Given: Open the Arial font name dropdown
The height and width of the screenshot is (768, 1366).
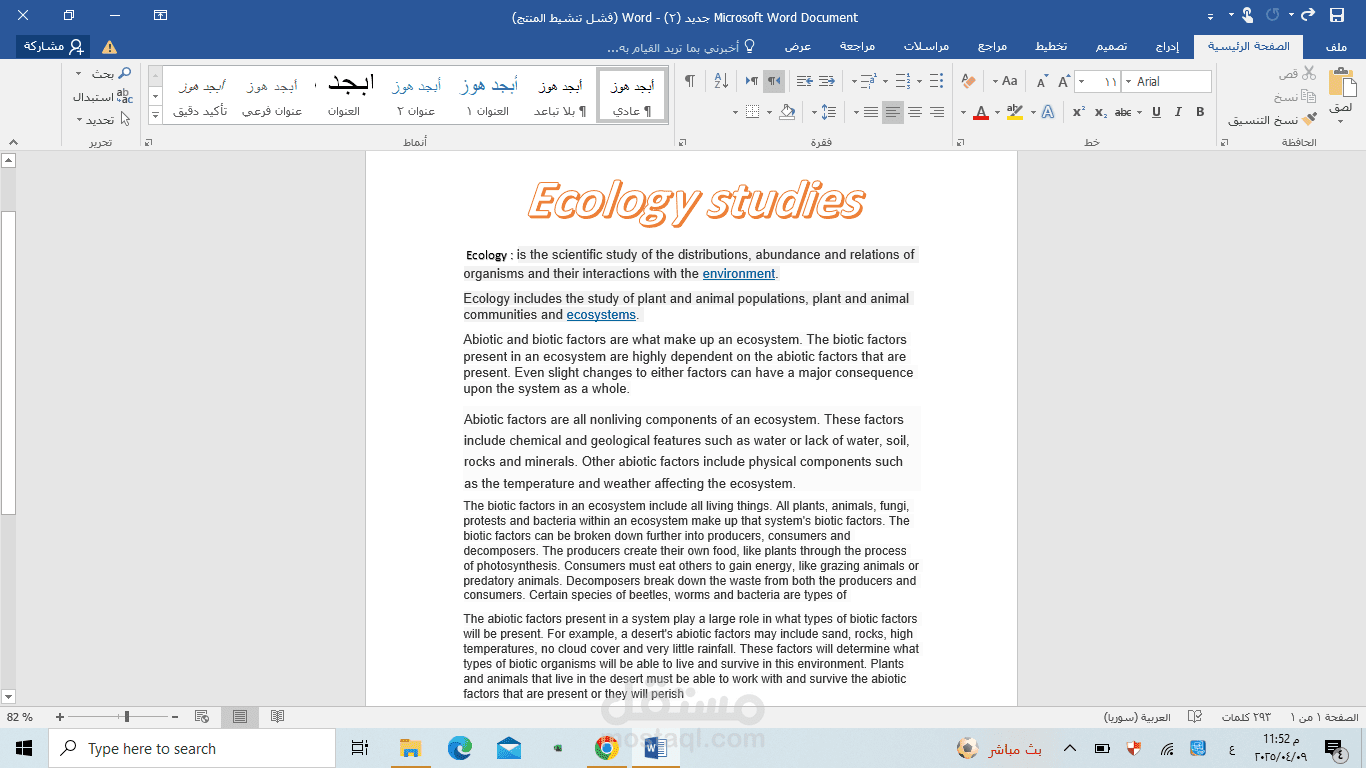Looking at the screenshot, I should coord(1128,81).
